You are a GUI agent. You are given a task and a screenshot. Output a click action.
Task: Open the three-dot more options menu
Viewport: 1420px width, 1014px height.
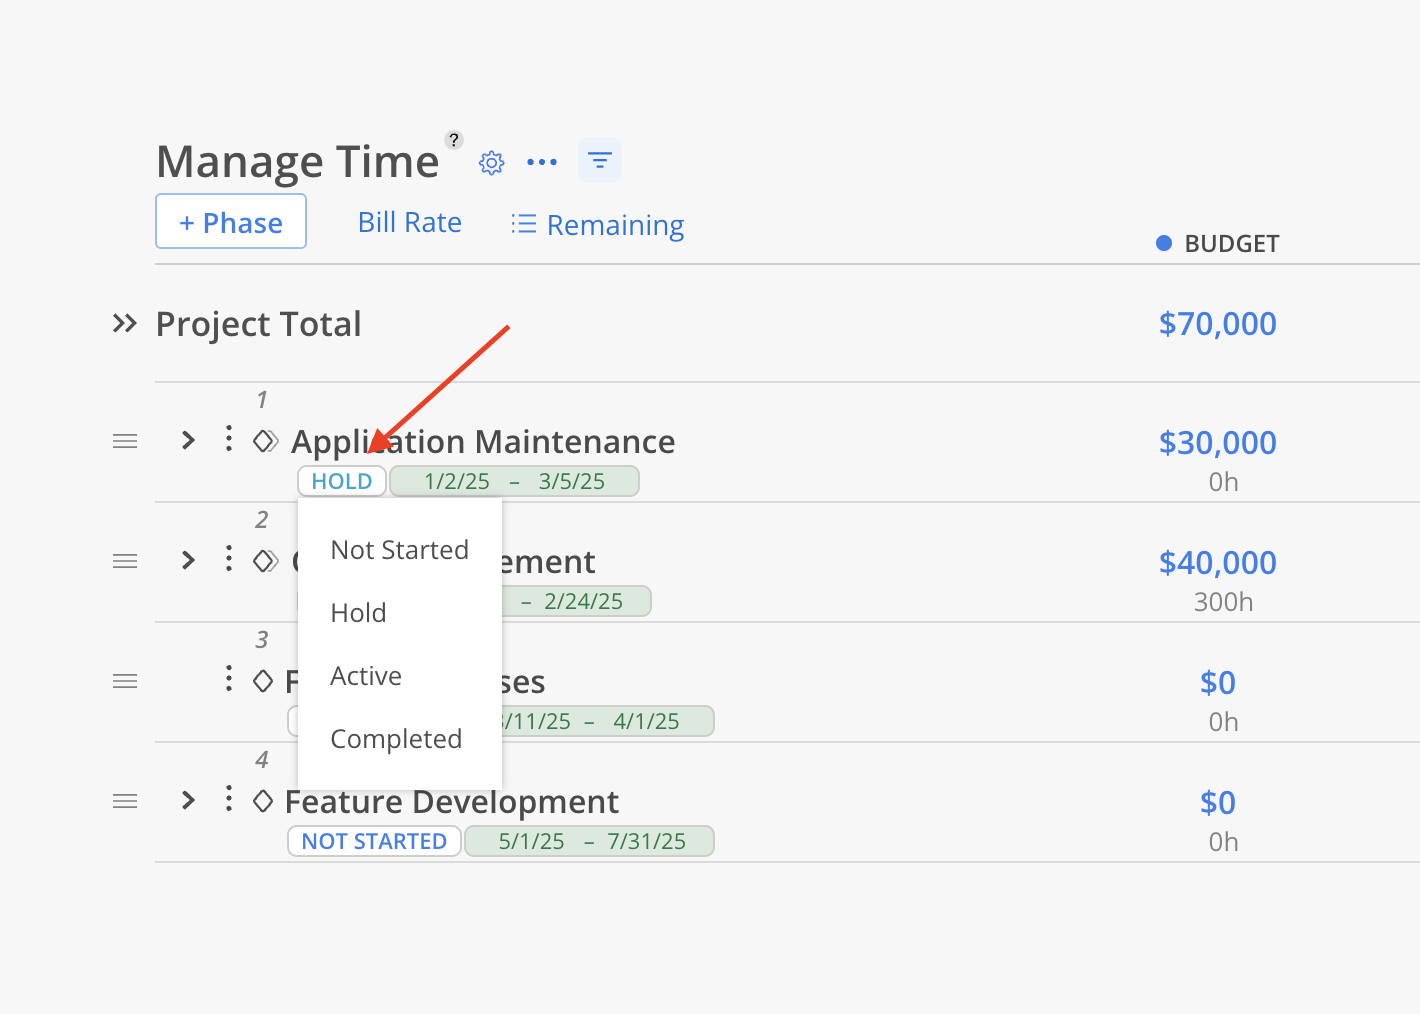(x=542, y=162)
